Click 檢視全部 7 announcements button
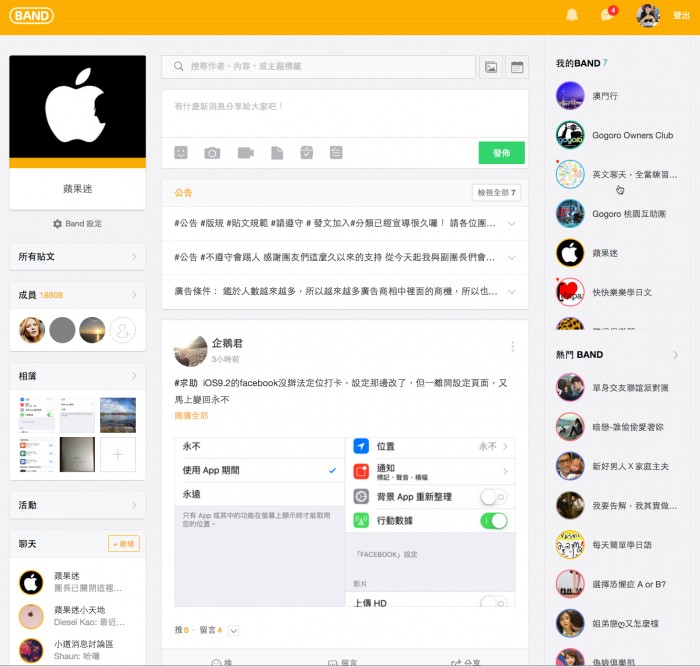 [x=496, y=192]
